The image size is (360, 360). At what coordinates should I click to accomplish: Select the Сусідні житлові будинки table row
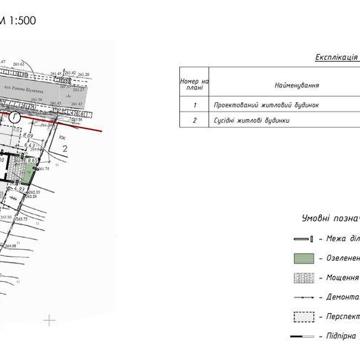pos(270,120)
